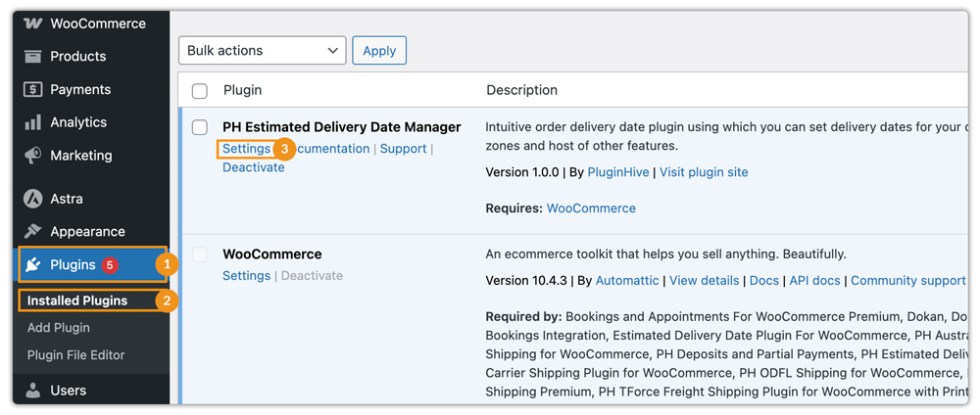Click Visit plugin site link
980x415 pixels.
pos(704,172)
